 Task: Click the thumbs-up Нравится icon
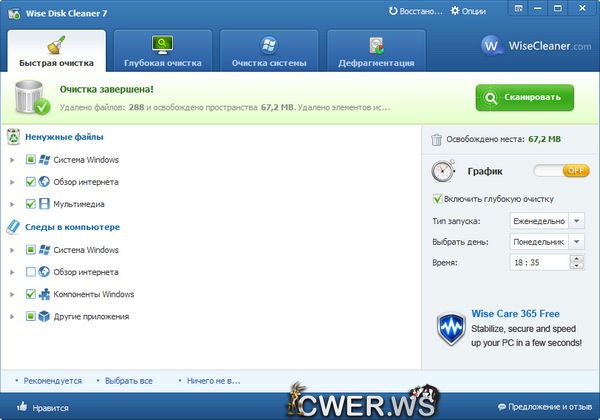[x=21, y=407]
